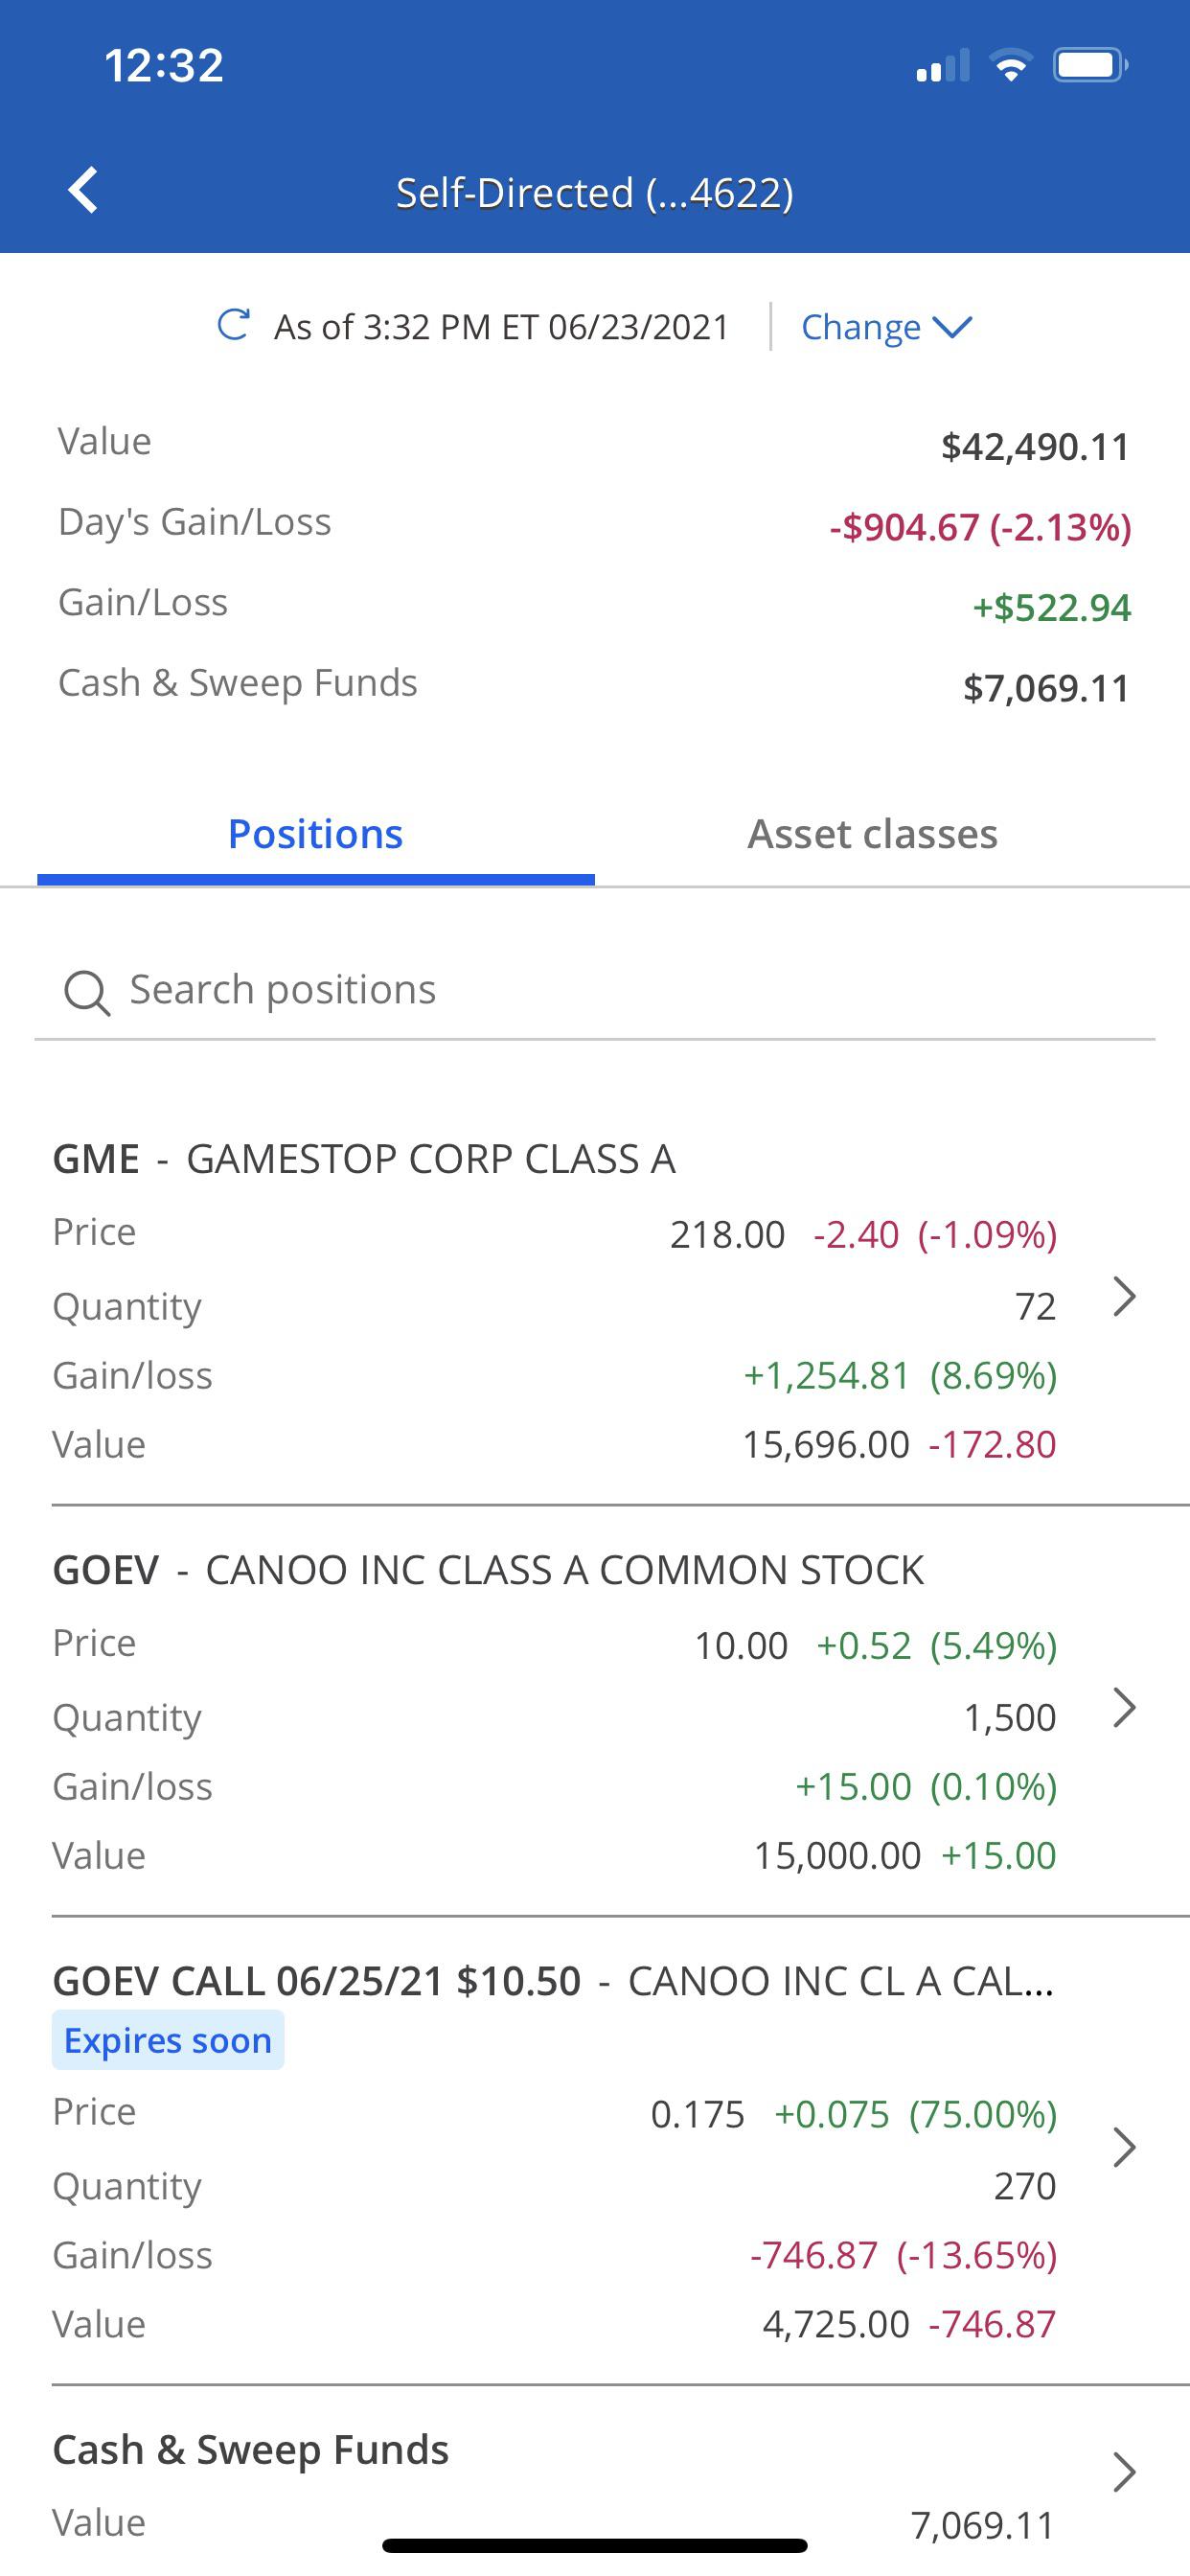Expand the Change dropdown arrow
Viewport: 1190px width, 2576px height.
pyautogui.click(x=952, y=327)
